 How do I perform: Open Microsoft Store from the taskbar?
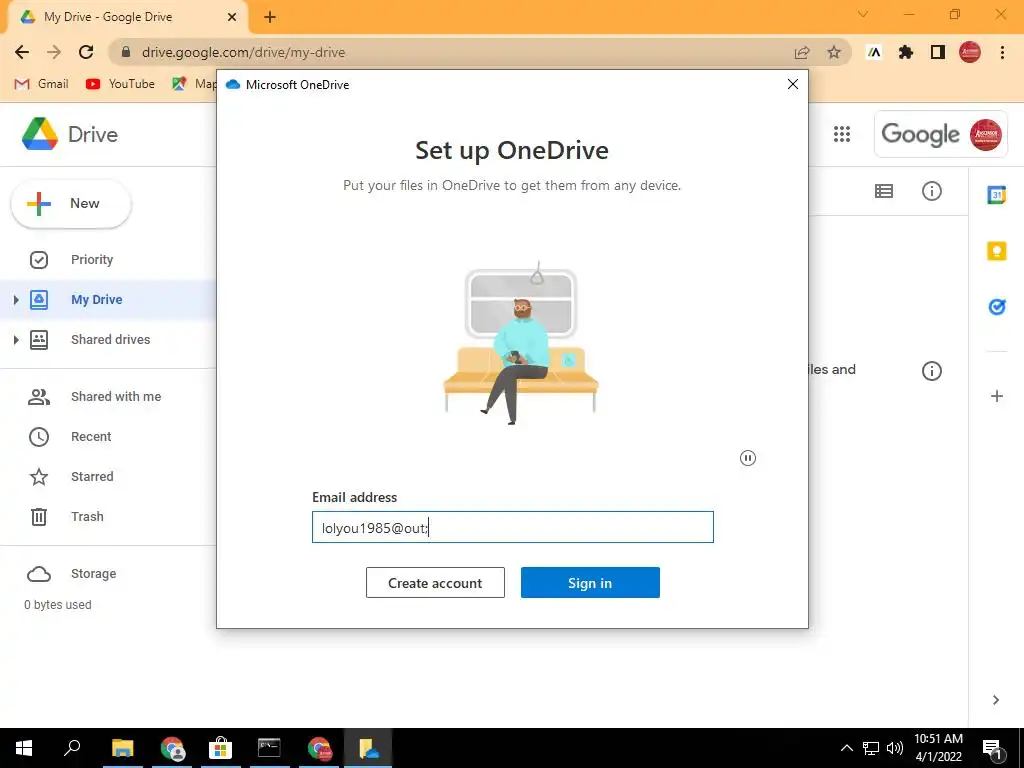(221, 748)
